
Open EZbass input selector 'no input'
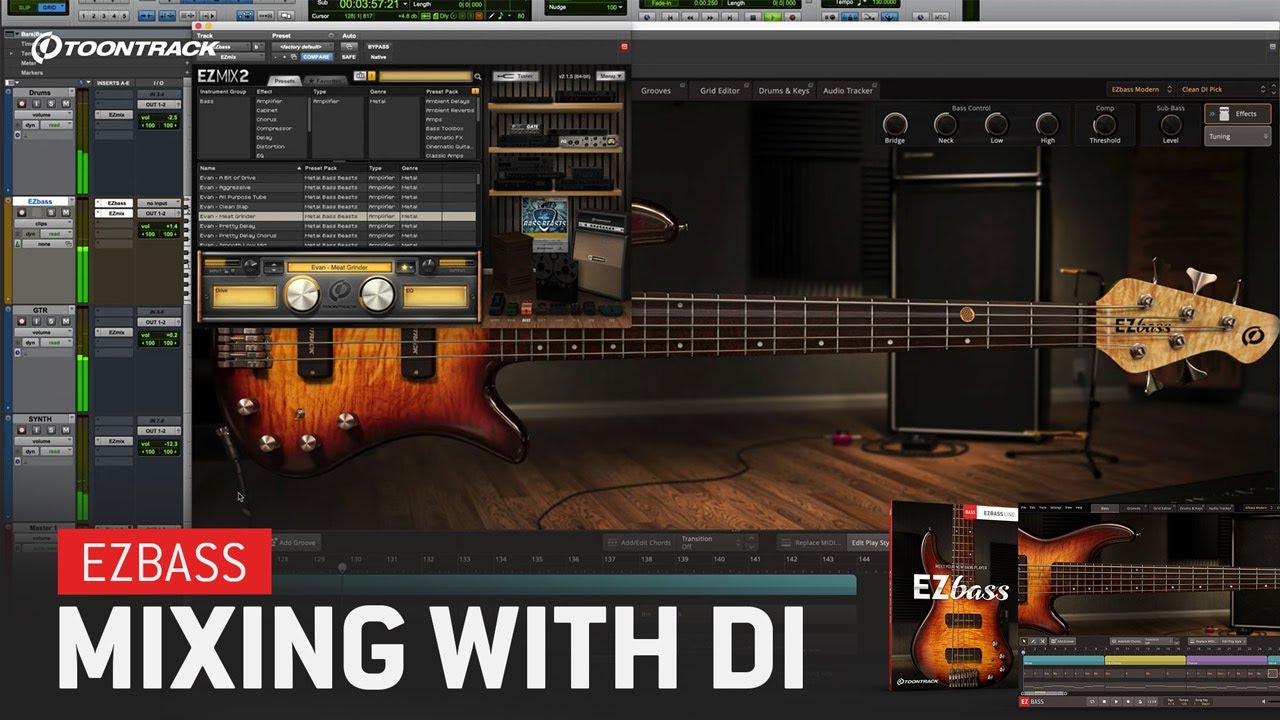(x=159, y=203)
